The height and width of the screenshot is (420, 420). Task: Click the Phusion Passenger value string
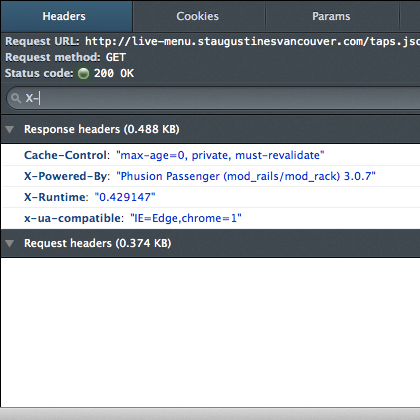pyautogui.click(x=246, y=176)
